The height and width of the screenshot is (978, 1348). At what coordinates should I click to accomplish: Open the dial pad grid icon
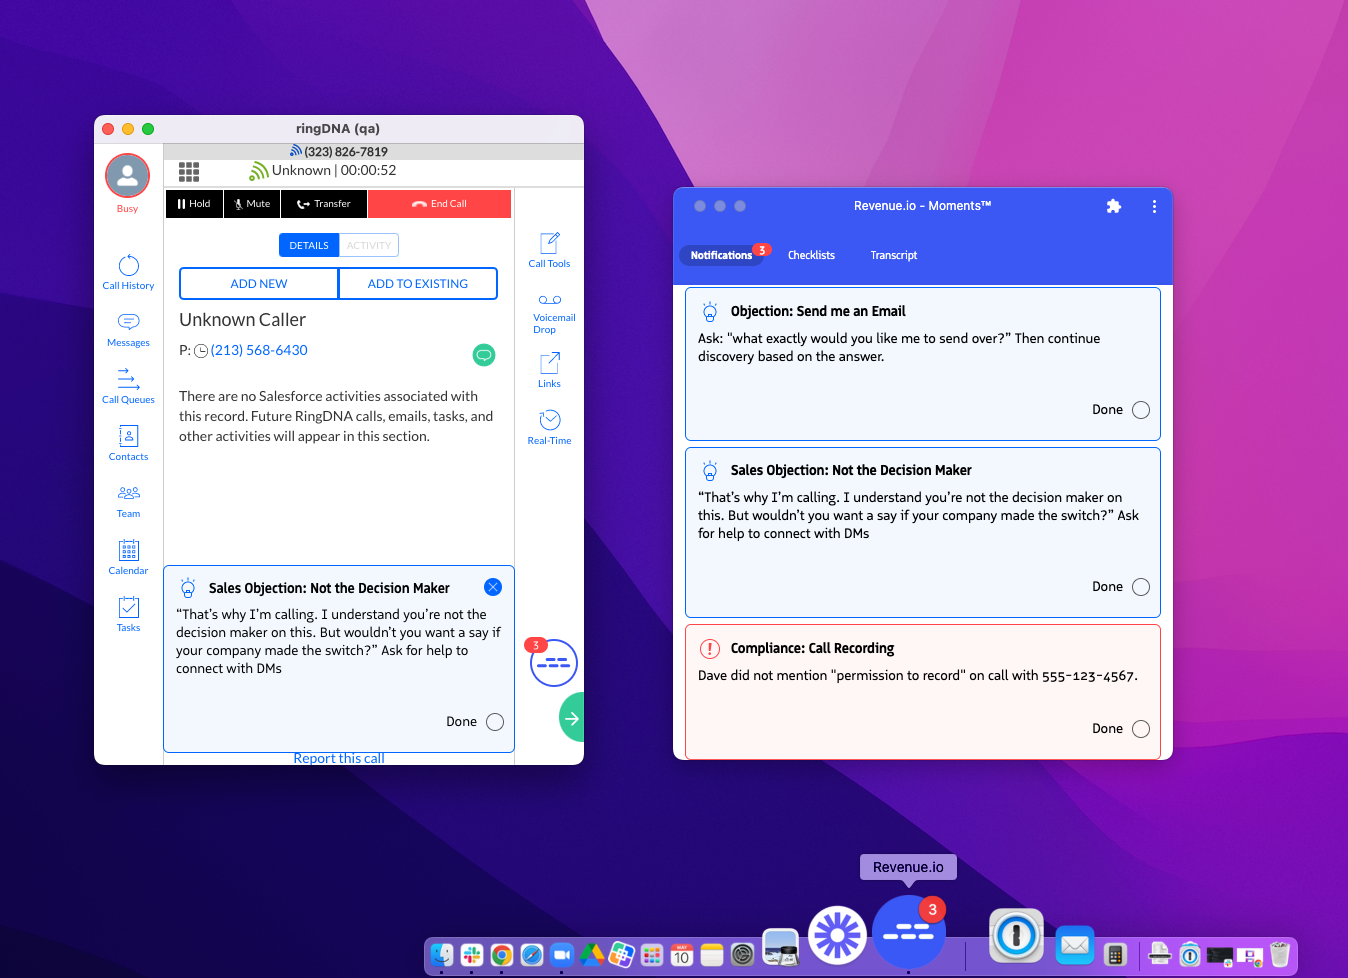189,171
